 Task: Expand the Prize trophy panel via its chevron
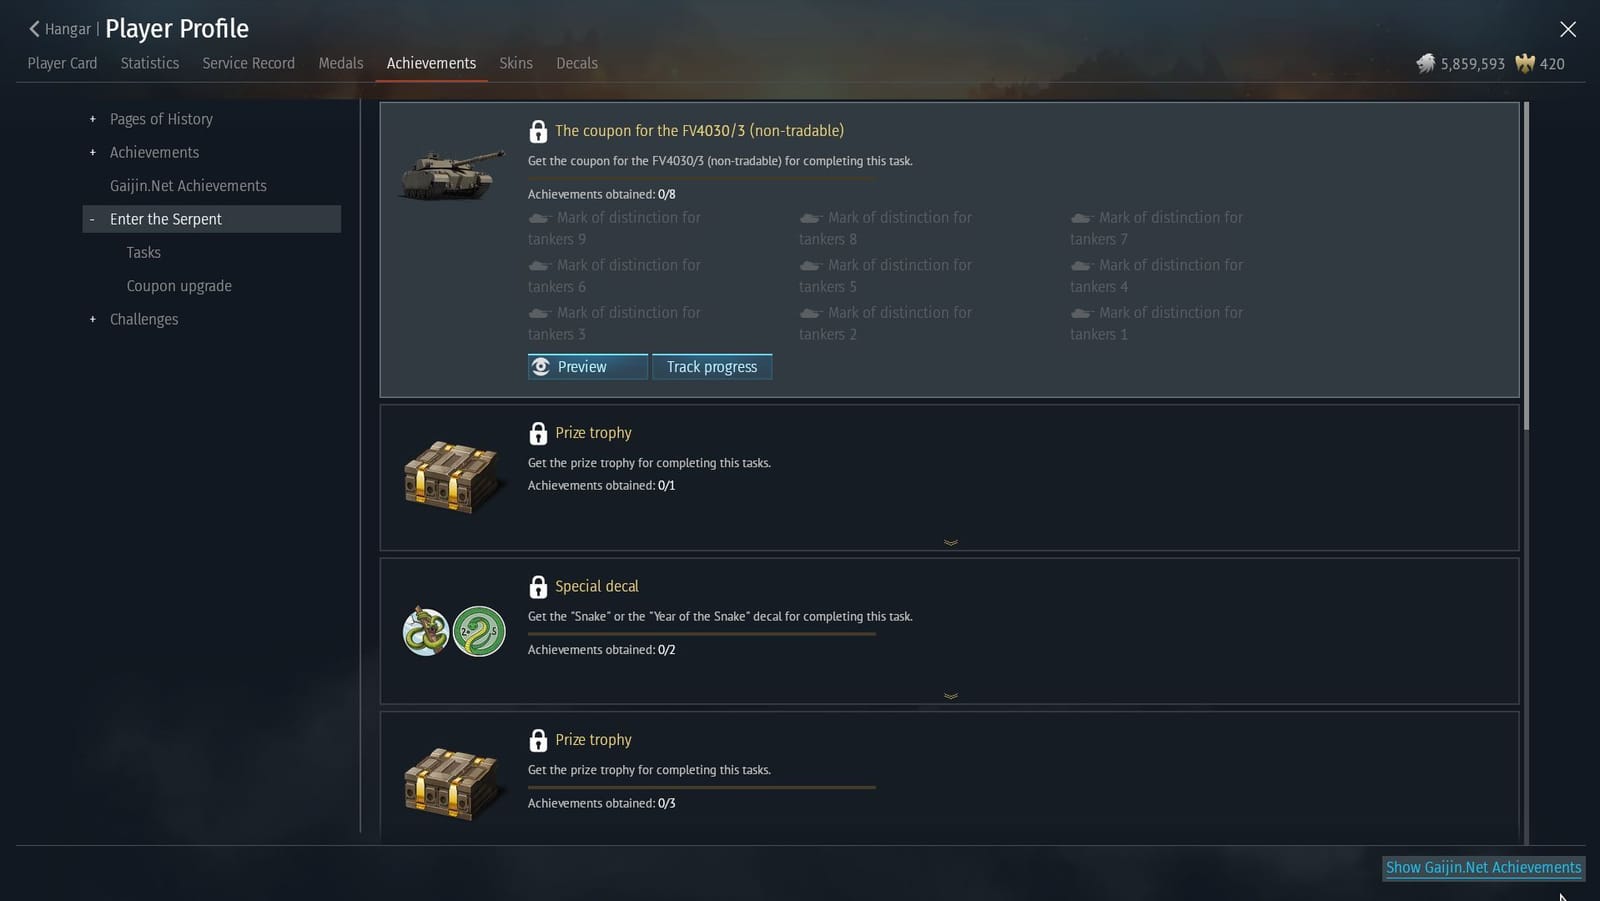point(950,542)
